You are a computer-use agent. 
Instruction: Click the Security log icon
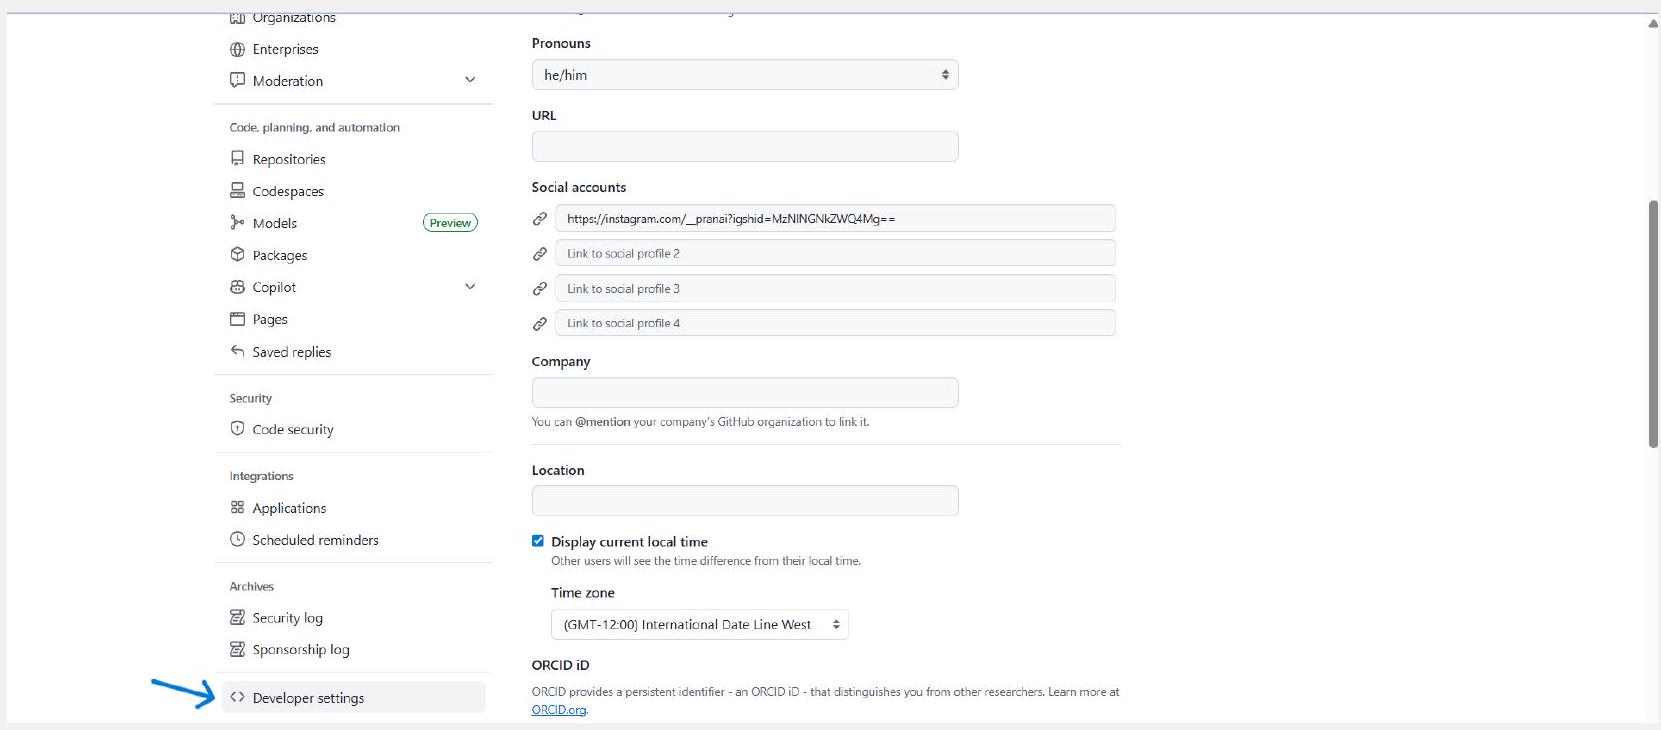(x=237, y=617)
